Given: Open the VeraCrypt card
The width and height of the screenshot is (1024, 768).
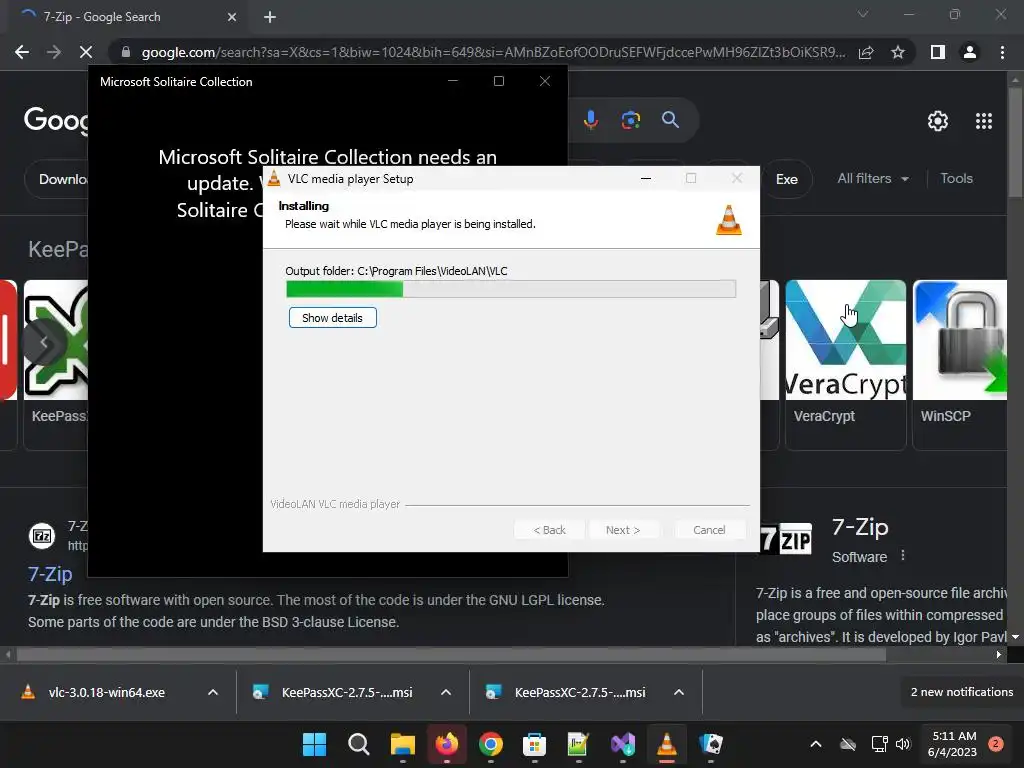Looking at the screenshot, I should 845,364.
